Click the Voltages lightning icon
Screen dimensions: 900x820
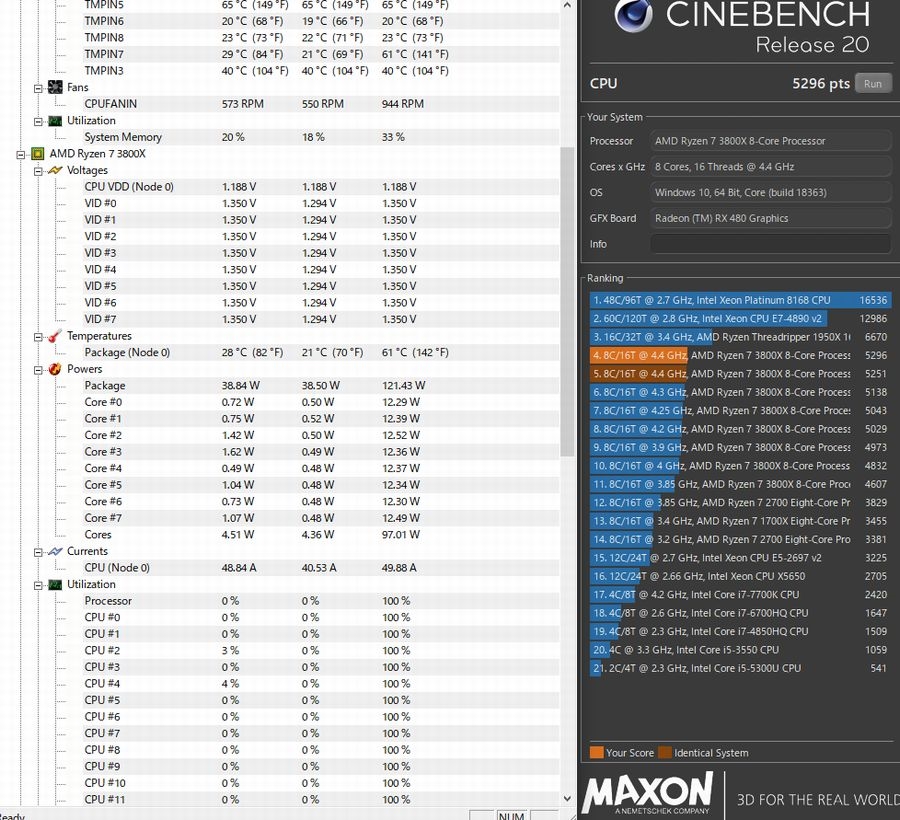pos(55,170)
